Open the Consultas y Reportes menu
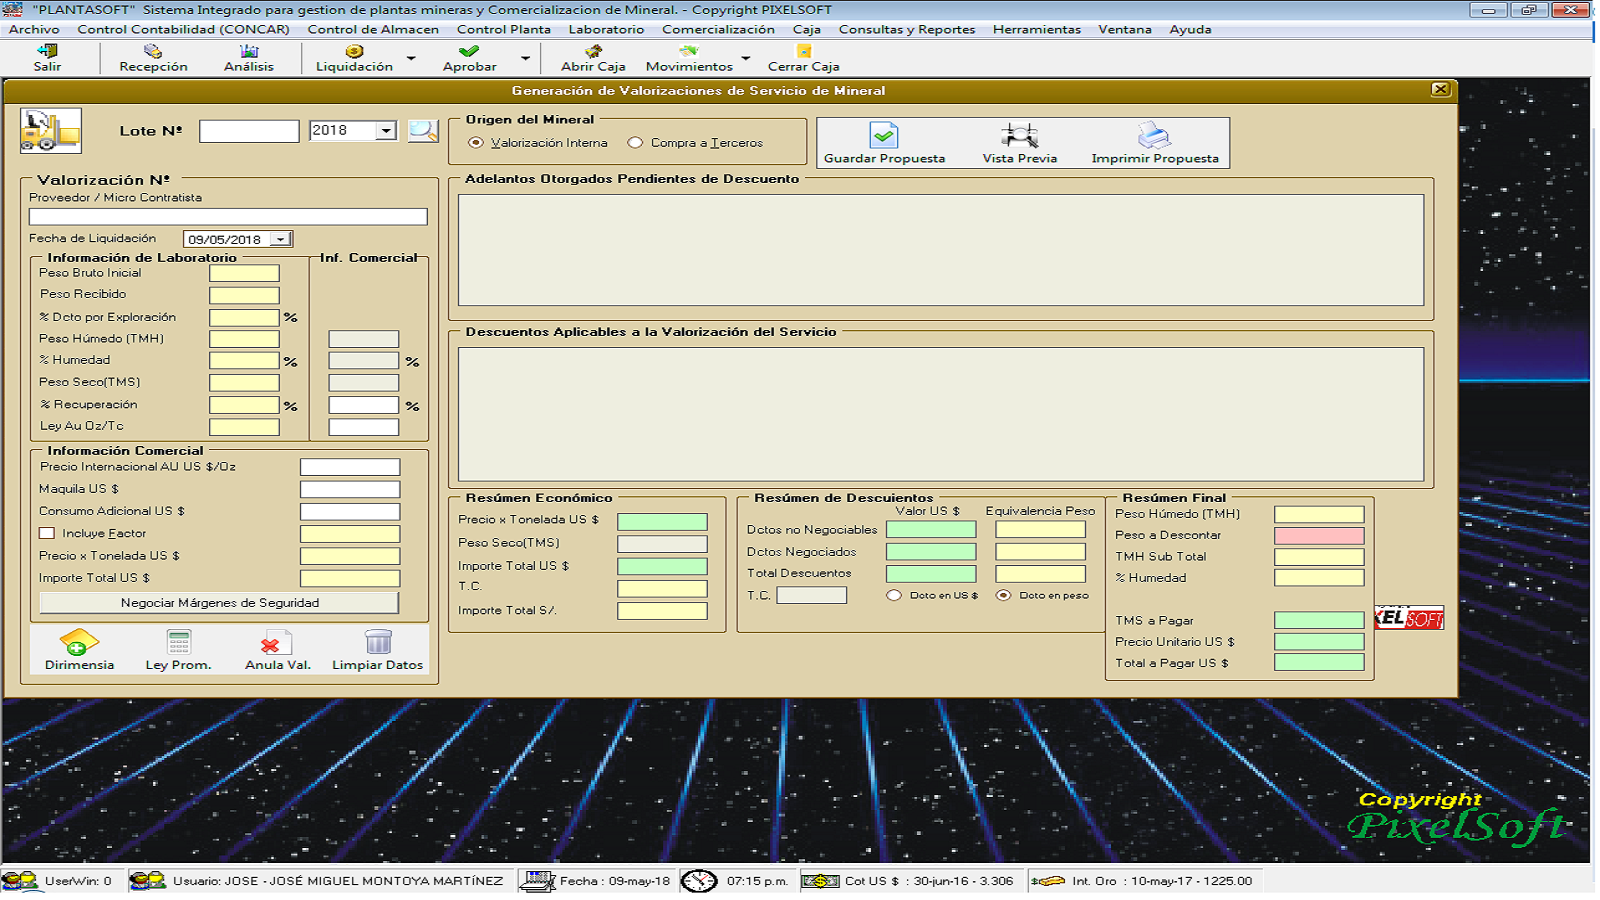1600x900 pixels. [906, 29]
